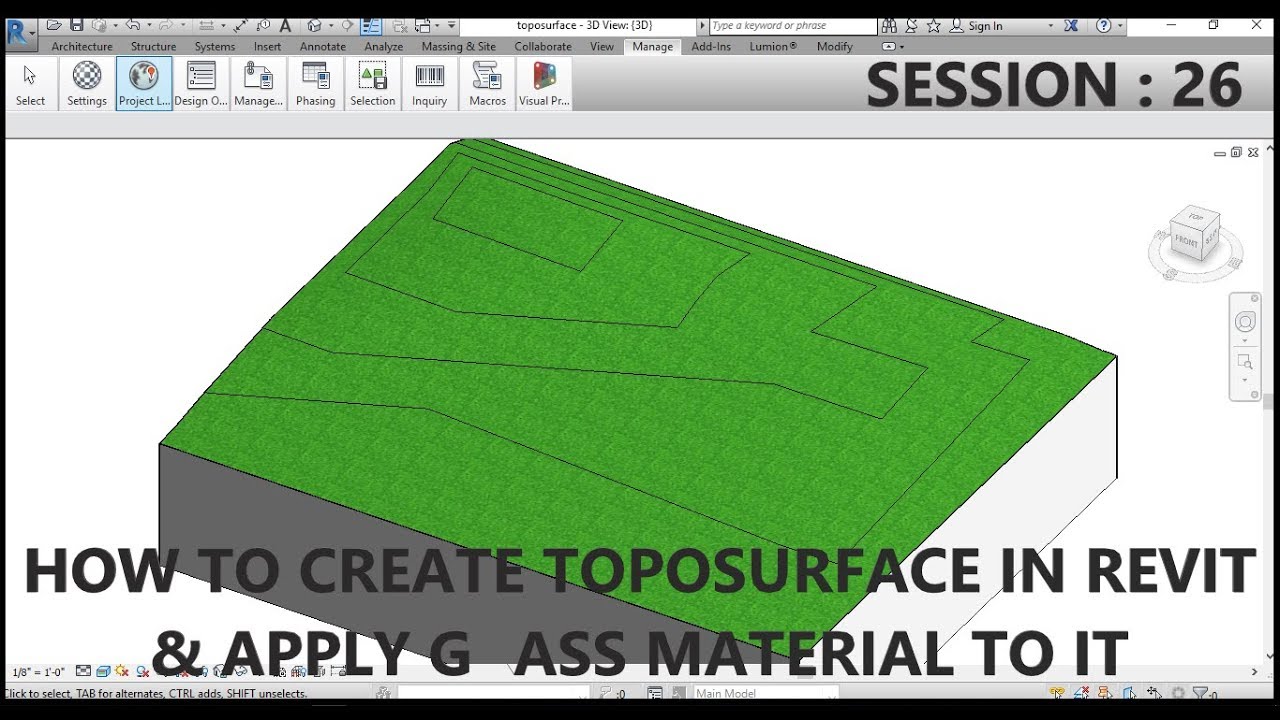Expand the Switch Windows dropdown arrow

tap(437, 25)
